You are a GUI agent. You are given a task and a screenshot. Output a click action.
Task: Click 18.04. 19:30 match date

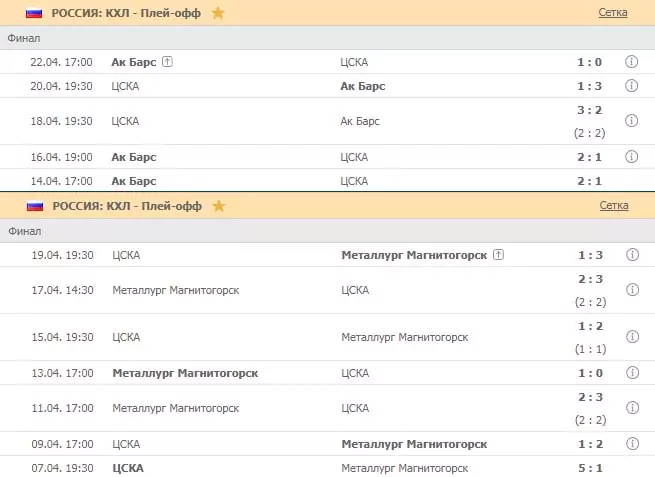coord(61,121)
